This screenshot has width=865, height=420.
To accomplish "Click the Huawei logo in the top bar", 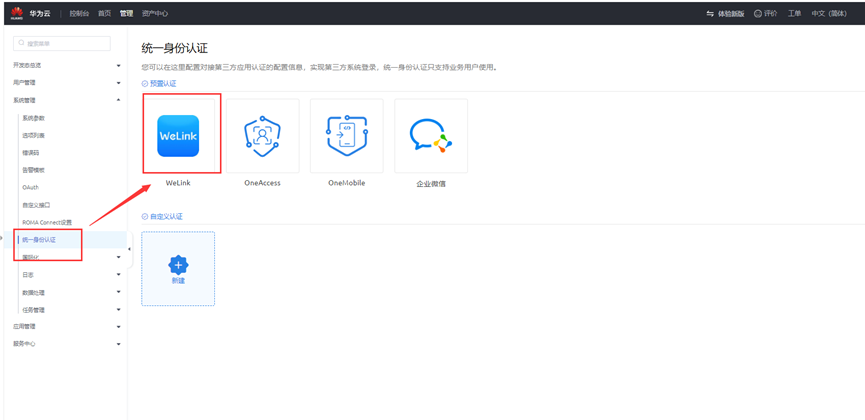I will coord(17,13).
